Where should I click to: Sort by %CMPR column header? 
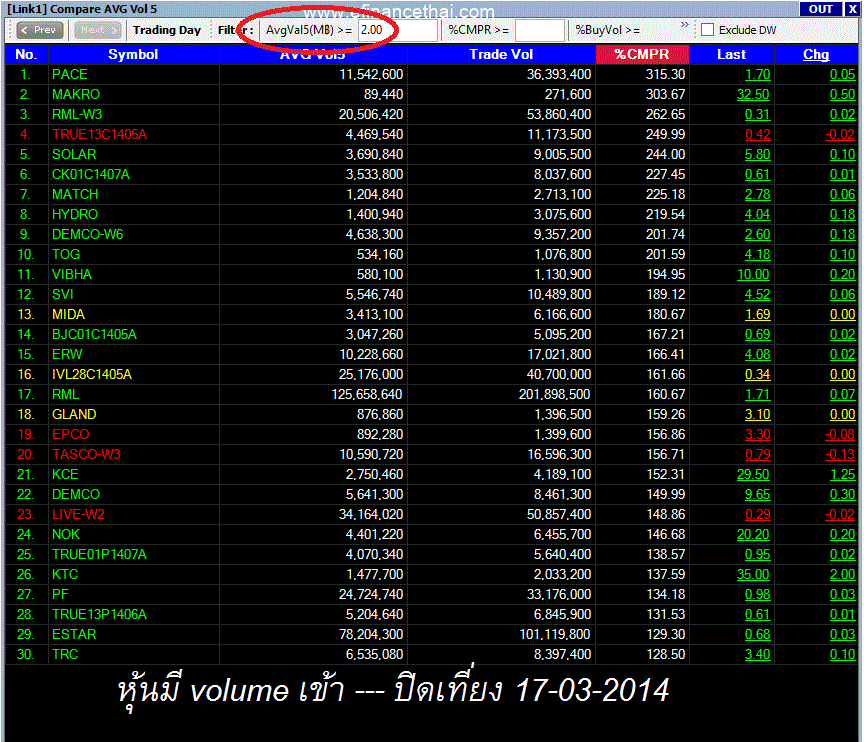(x=642, y=55)
